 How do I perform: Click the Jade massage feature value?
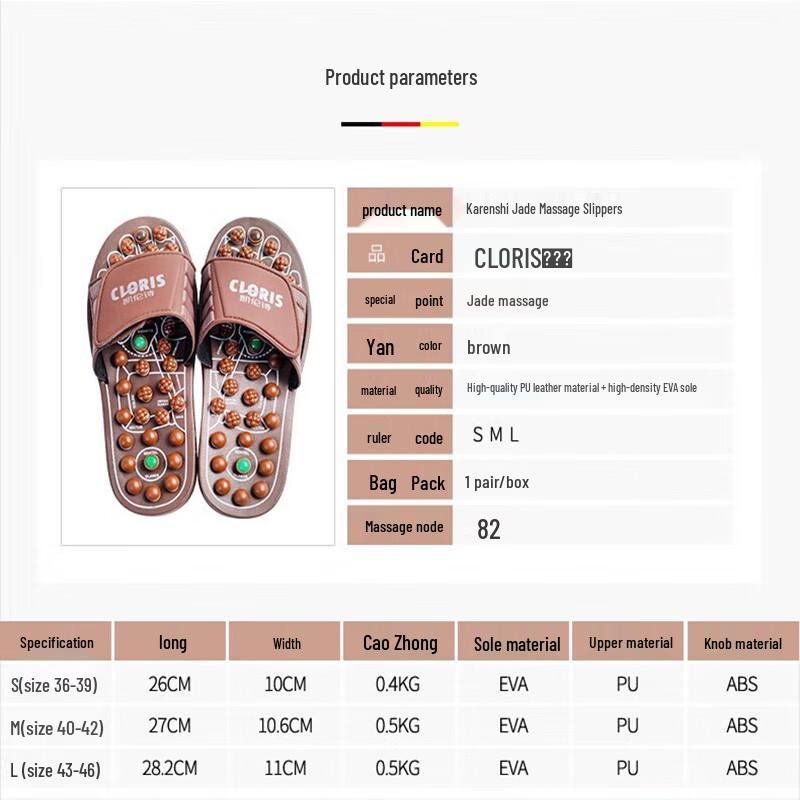click(x=507, y=301)
